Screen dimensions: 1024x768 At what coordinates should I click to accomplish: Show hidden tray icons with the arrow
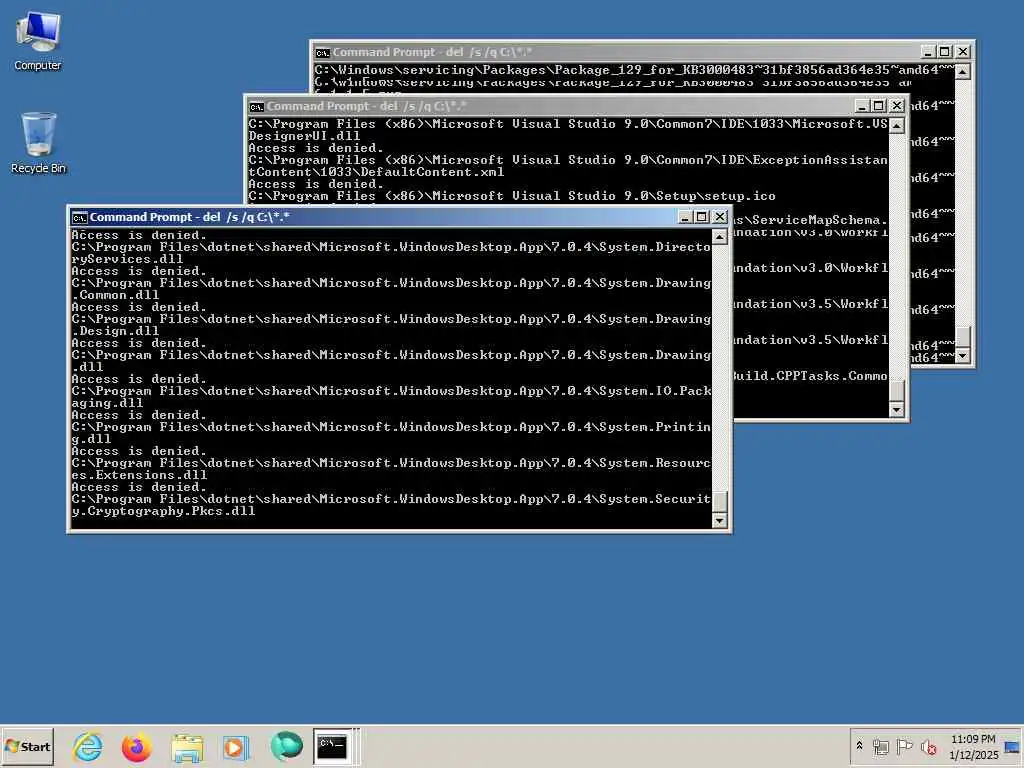859,746
